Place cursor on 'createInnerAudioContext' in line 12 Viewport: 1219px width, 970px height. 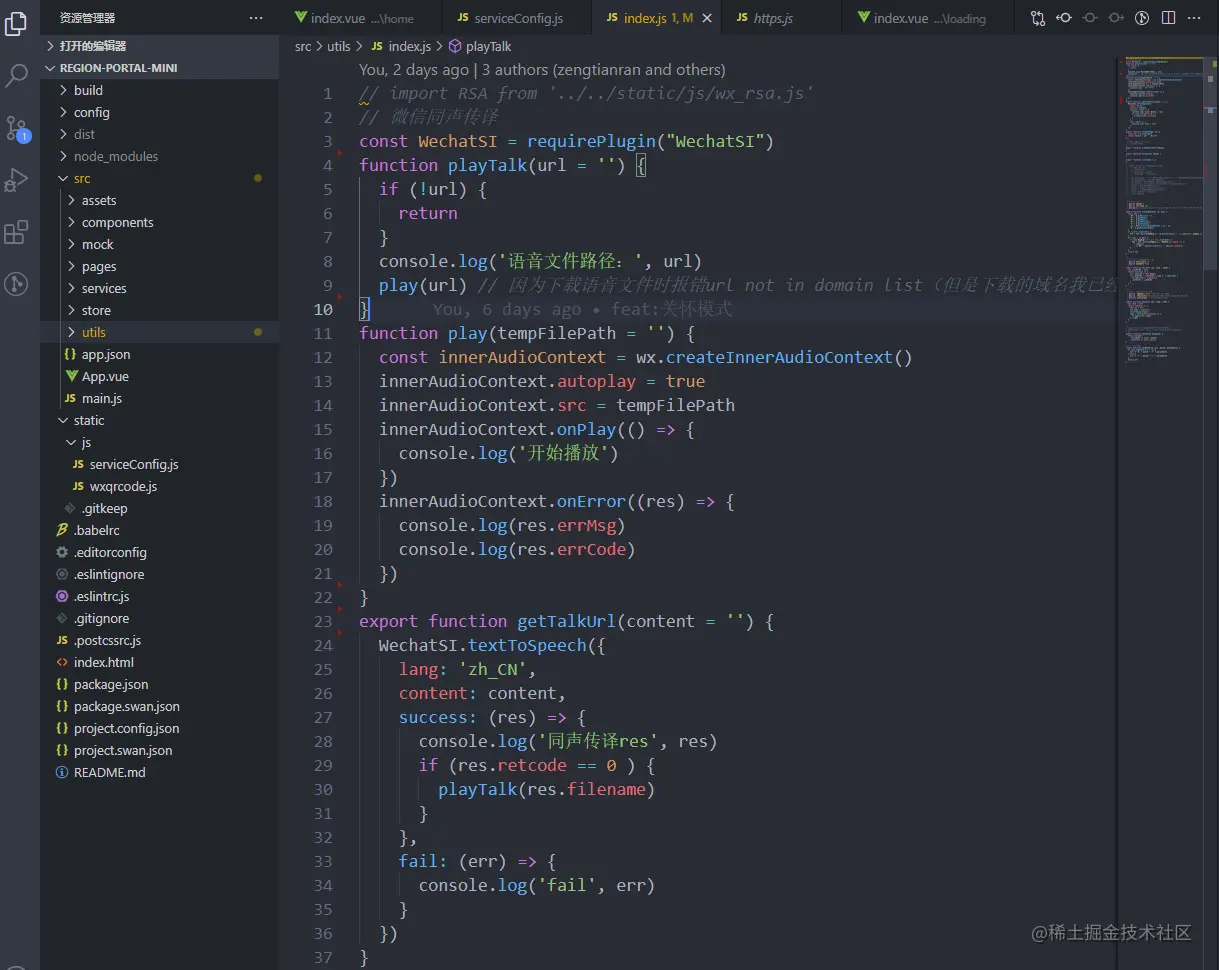coord(778,357)
